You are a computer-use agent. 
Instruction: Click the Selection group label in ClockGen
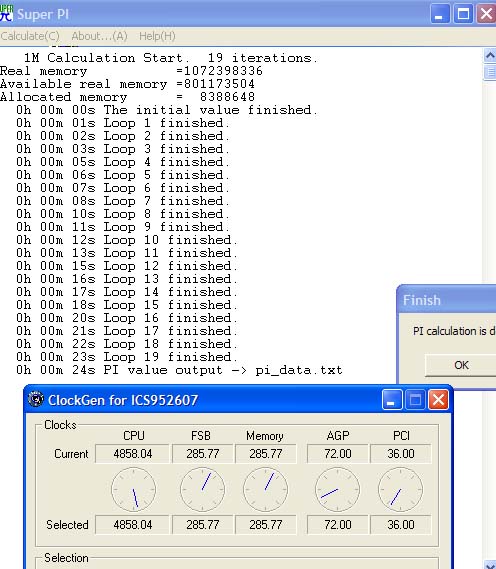tap(66, 558)
